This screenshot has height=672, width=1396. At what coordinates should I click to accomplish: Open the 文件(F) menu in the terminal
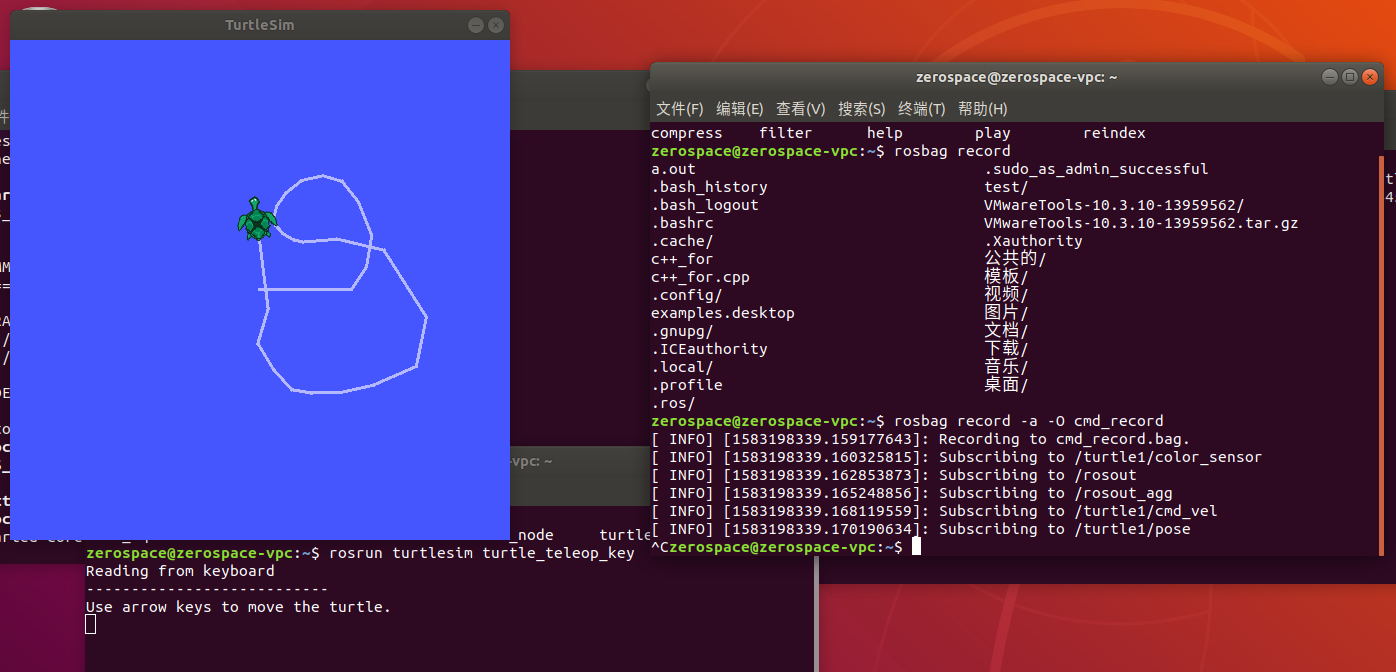coord(679,108)
